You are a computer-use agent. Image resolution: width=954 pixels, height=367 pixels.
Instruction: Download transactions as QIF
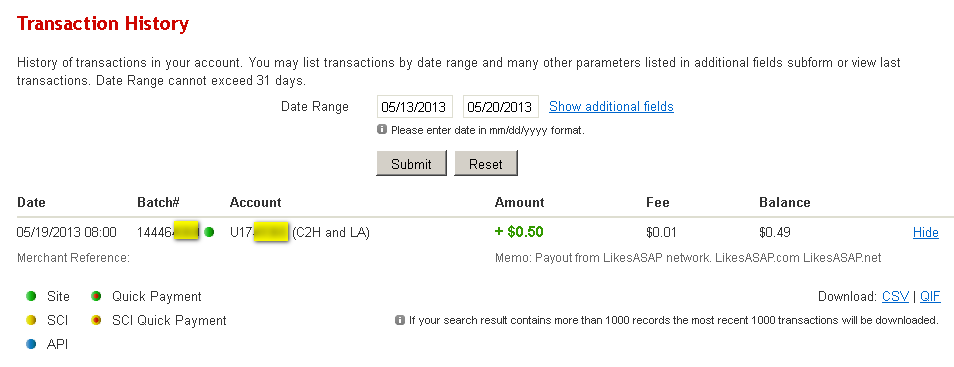[x=930, y=296]
